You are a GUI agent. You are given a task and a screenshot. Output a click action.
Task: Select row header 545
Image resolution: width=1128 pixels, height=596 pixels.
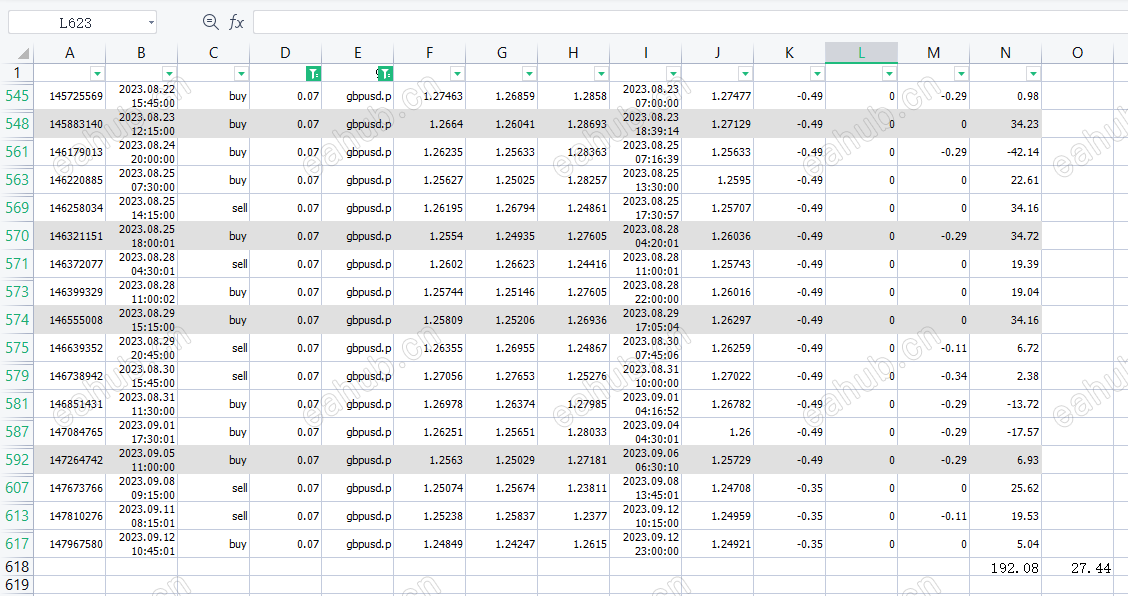(17, 96)
